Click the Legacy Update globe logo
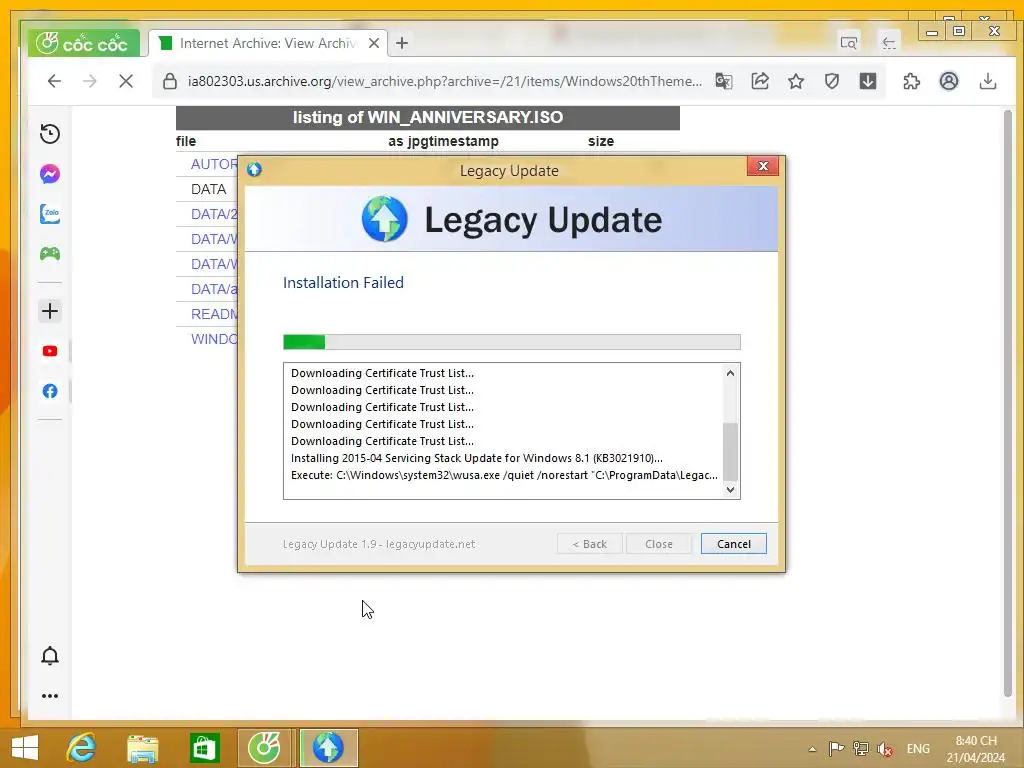Screen dimensions: 1024x768 point(385,219)
